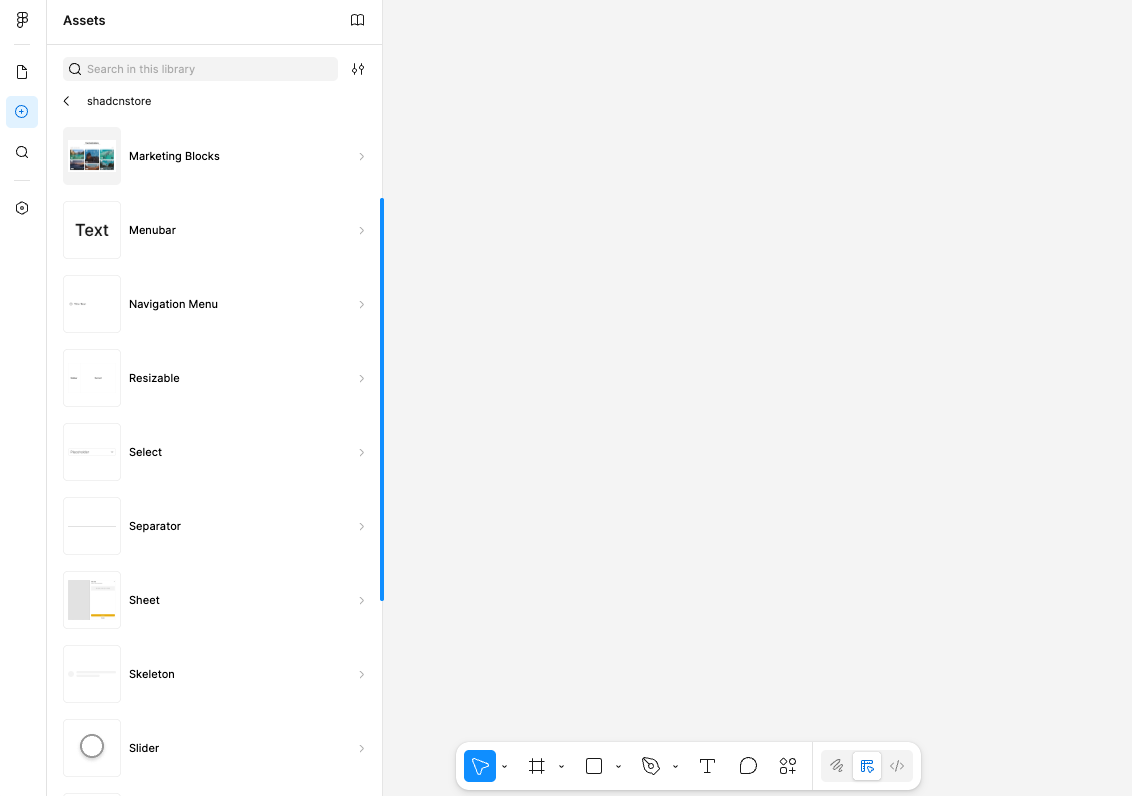Open the hexagon plugins icon in sidebar
This screenshot has height=796, width=1132.
(22, 208)
